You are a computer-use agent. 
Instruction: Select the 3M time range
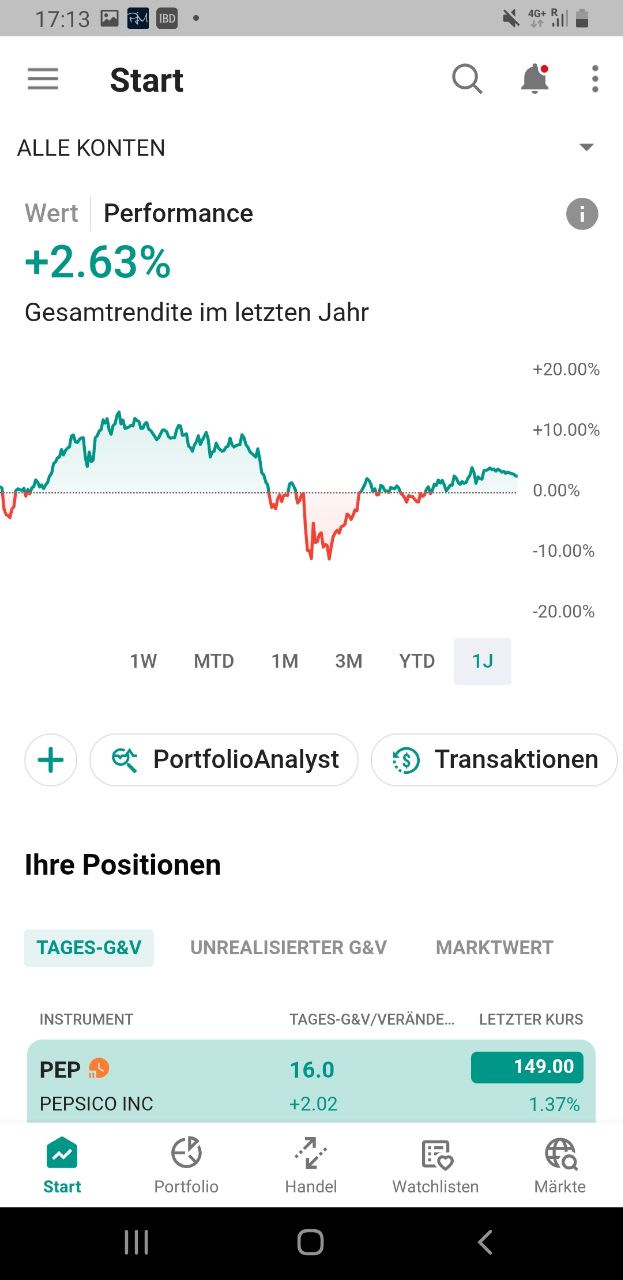(348, 661)
